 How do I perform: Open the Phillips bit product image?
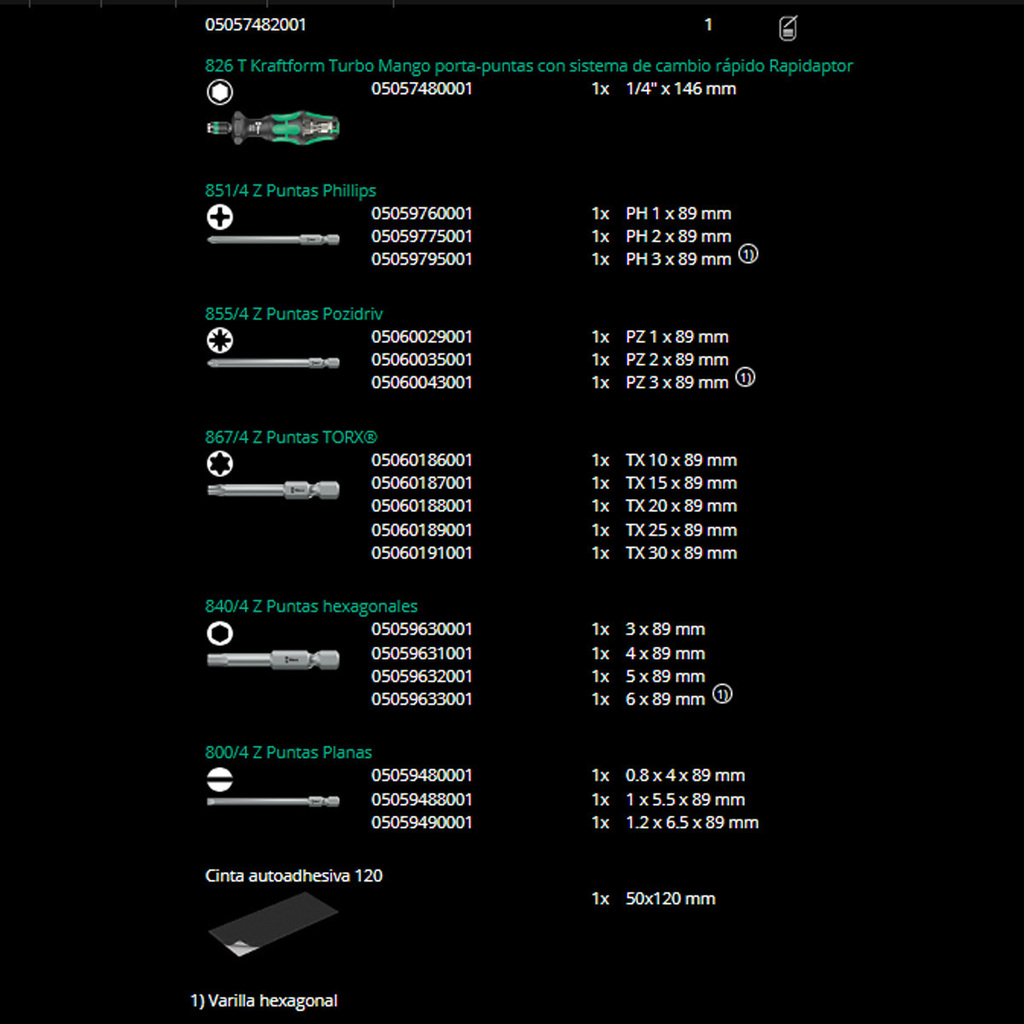[x=273, y=240]
